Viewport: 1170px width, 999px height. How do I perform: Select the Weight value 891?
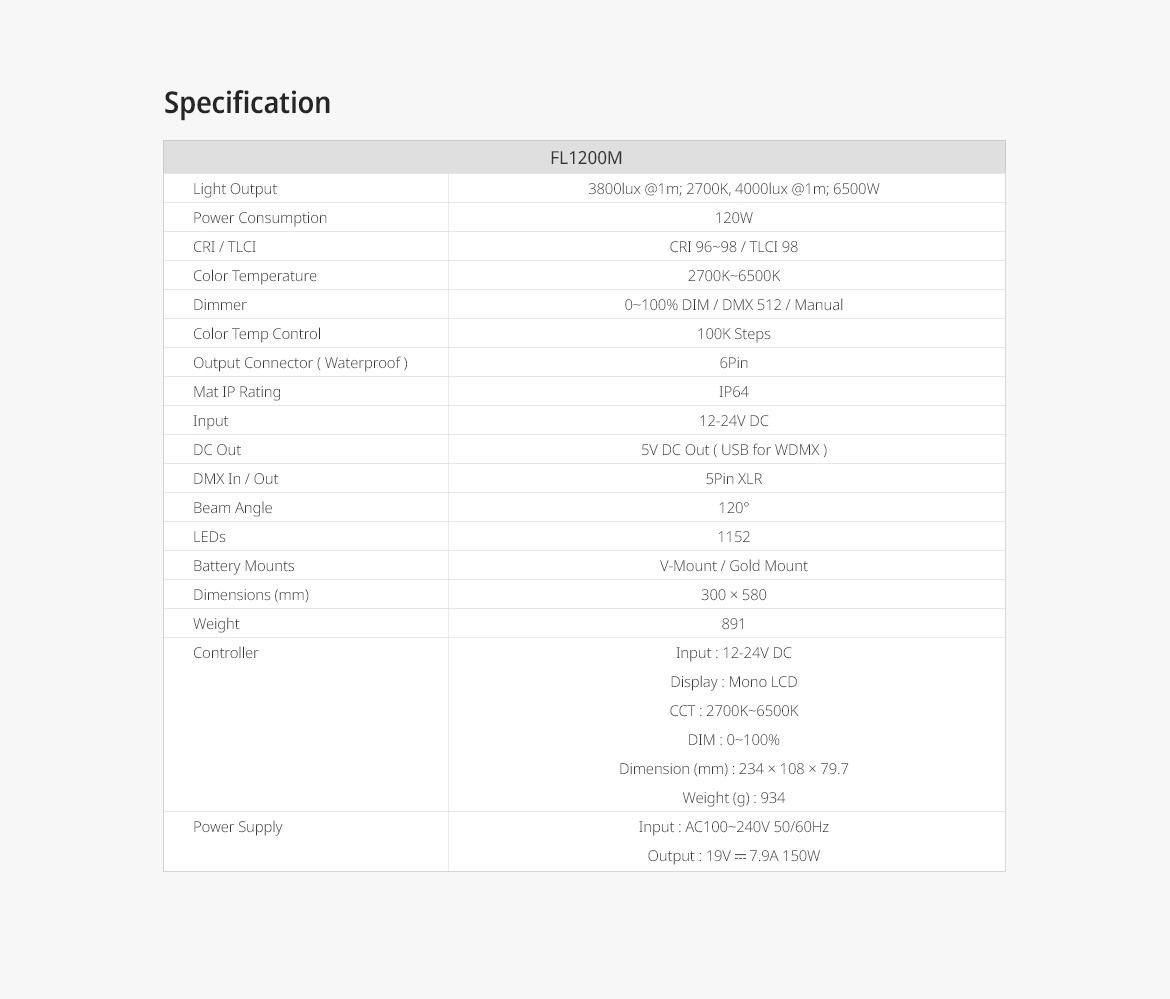(x=733, y=624)
